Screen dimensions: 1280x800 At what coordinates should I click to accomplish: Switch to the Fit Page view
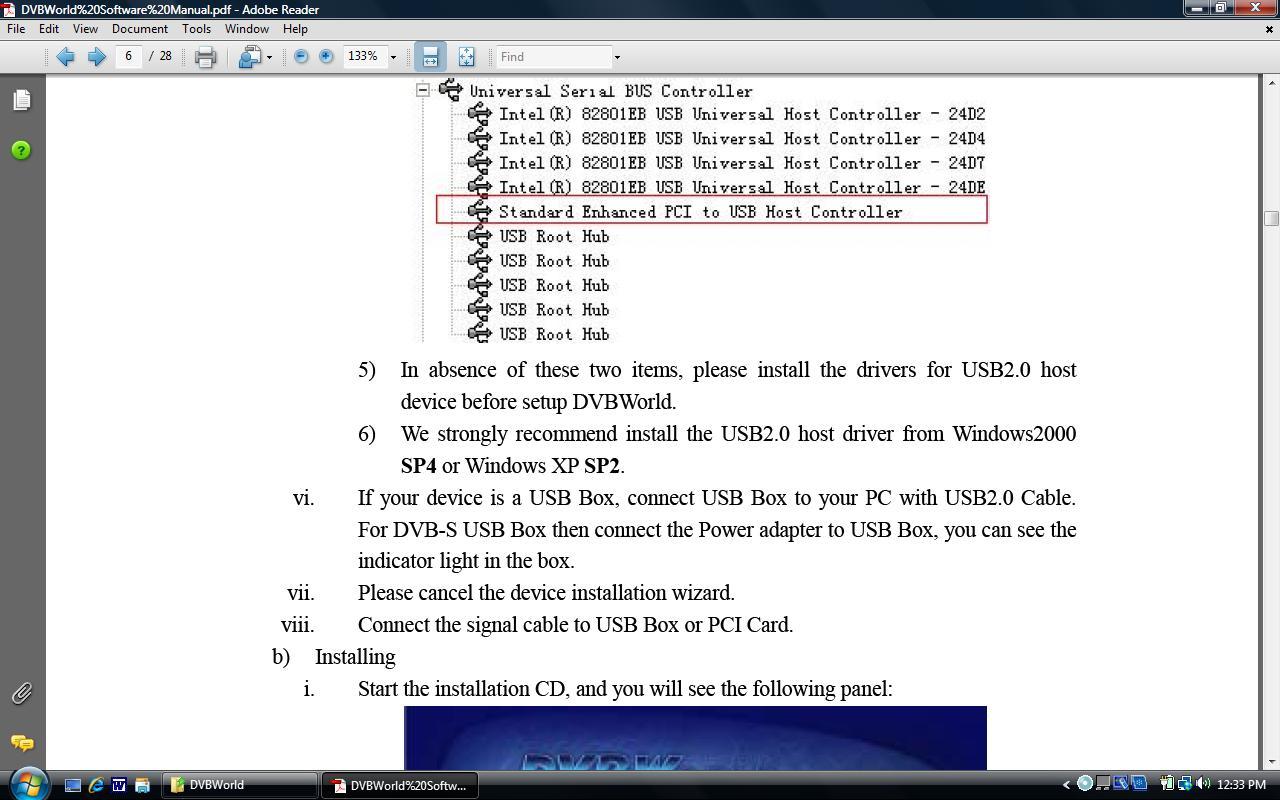click(466, 57)
